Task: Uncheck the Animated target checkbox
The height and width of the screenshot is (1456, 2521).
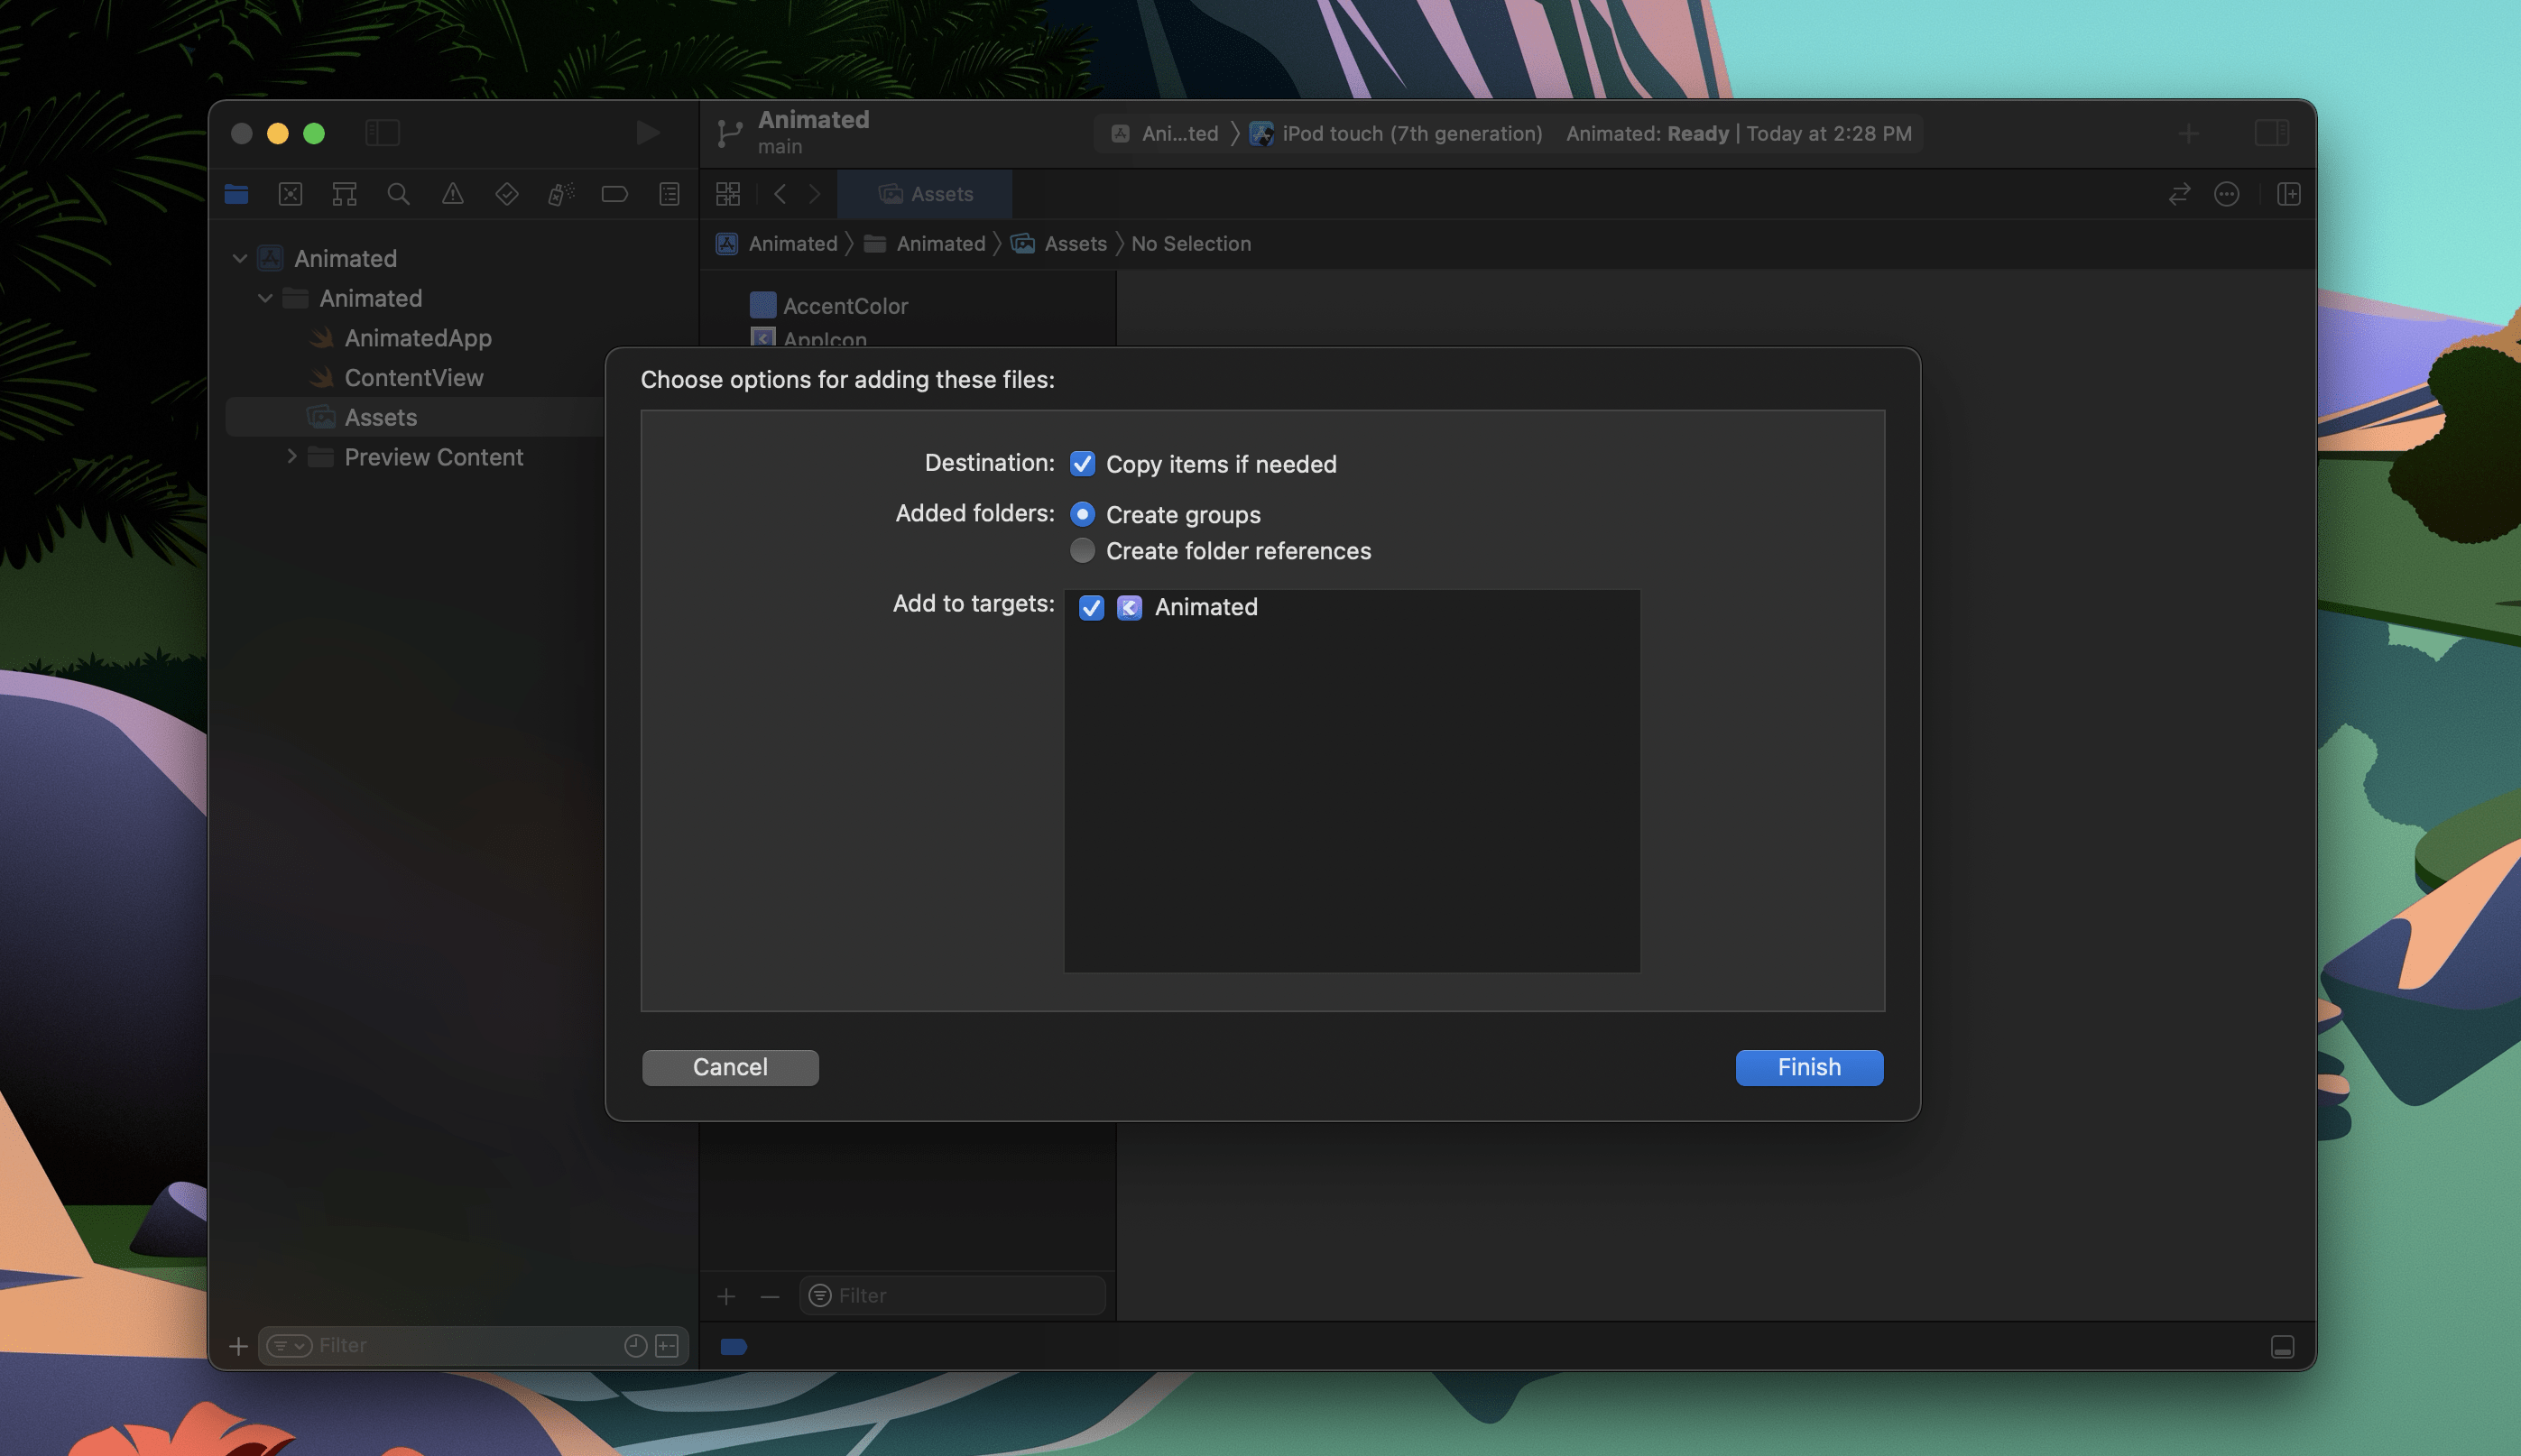Action: pos(1091,608)
